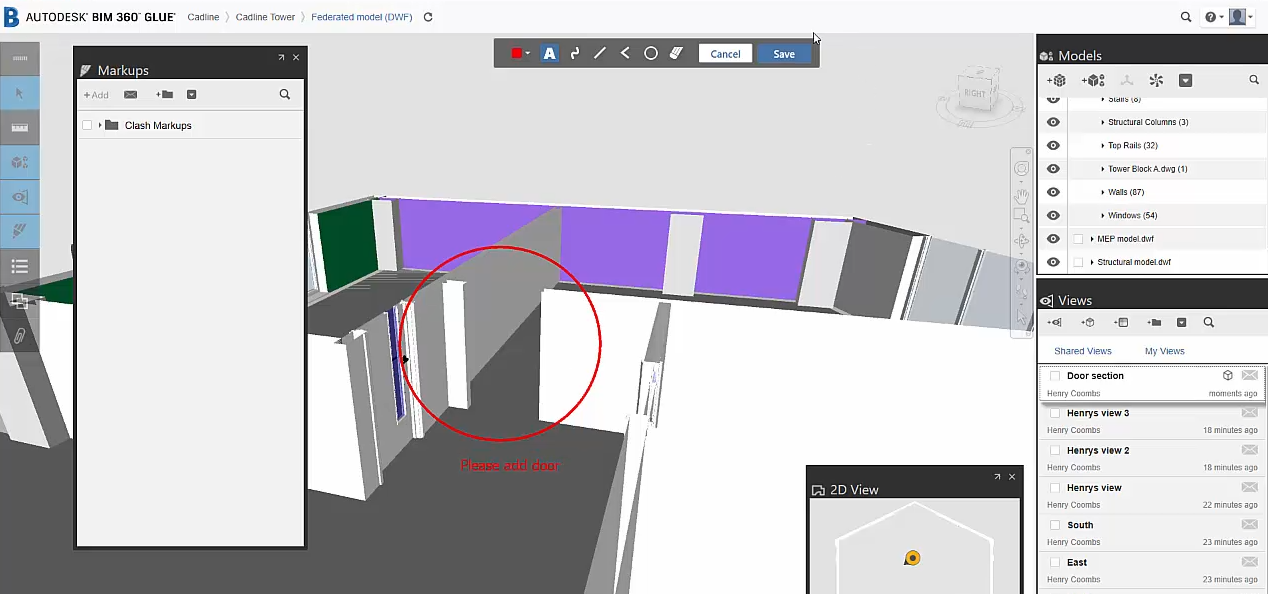The image size is (1268, 594).
Task: Check the Clash Markups checkbox
Action: (x=87, y=125)
